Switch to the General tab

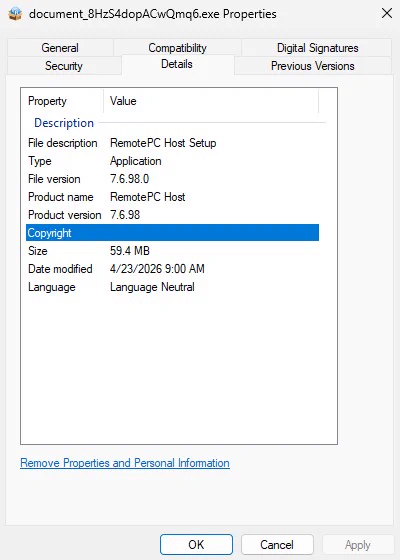point(60,48)
